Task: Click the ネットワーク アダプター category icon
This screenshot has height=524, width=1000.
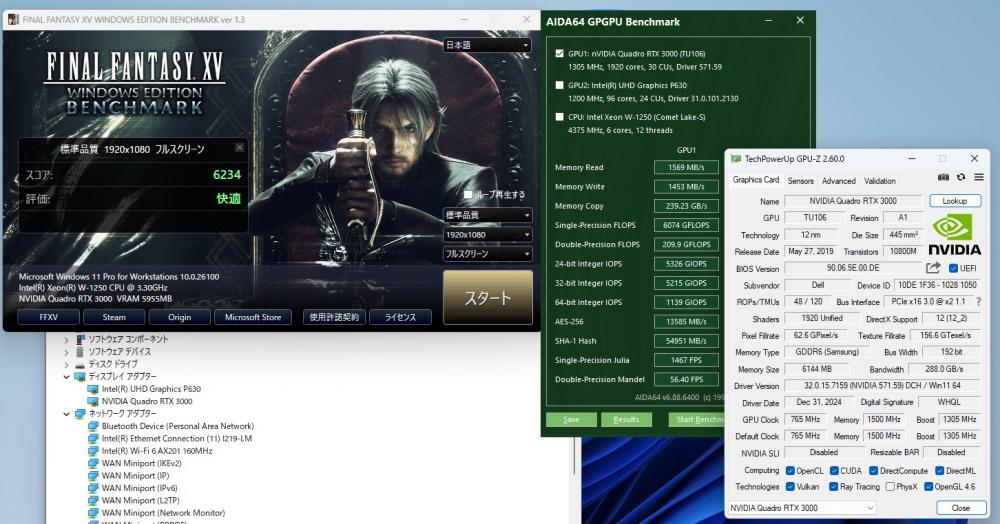Action: 80,414
